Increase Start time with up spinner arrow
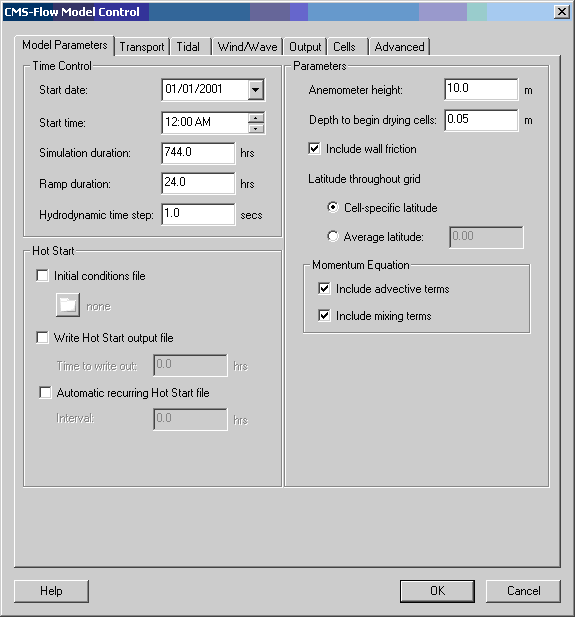Screen dimensions: 575x617 pos(256,118)
